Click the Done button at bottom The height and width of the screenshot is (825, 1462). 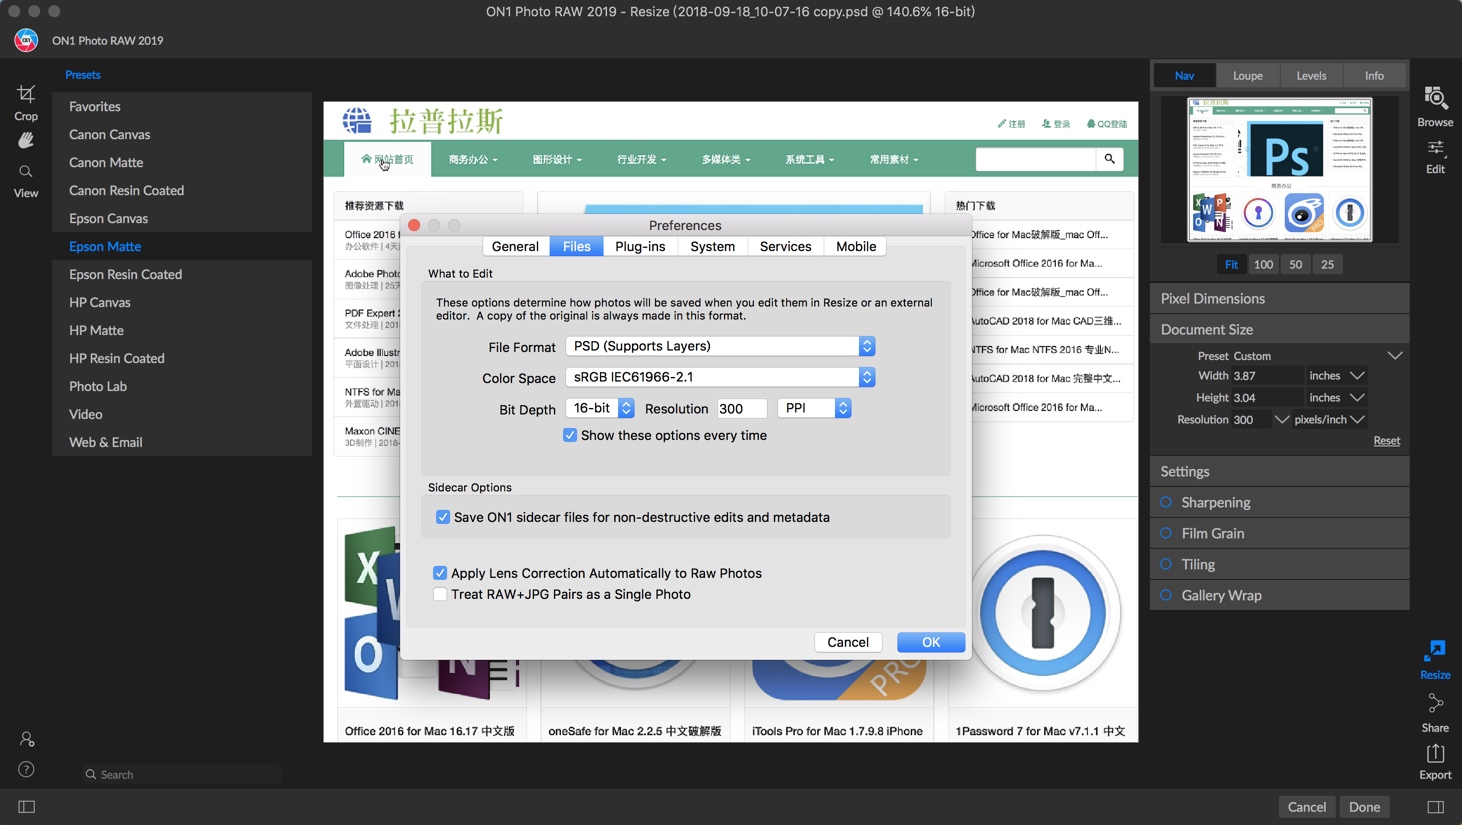1364,807
